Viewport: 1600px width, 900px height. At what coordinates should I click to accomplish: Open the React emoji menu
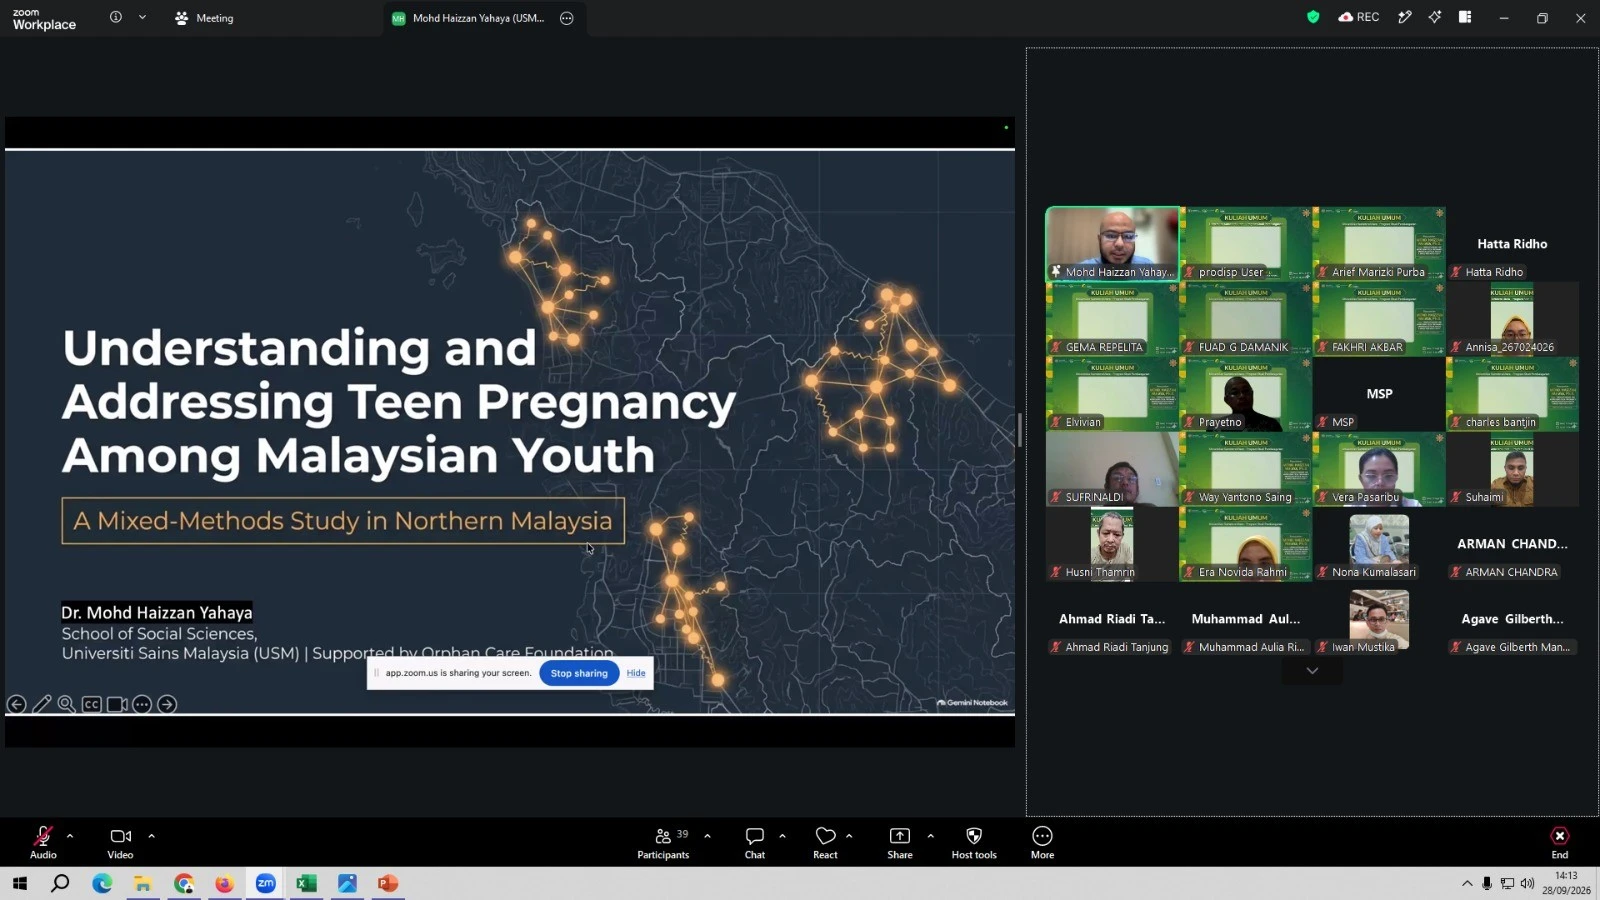(825, 842)
